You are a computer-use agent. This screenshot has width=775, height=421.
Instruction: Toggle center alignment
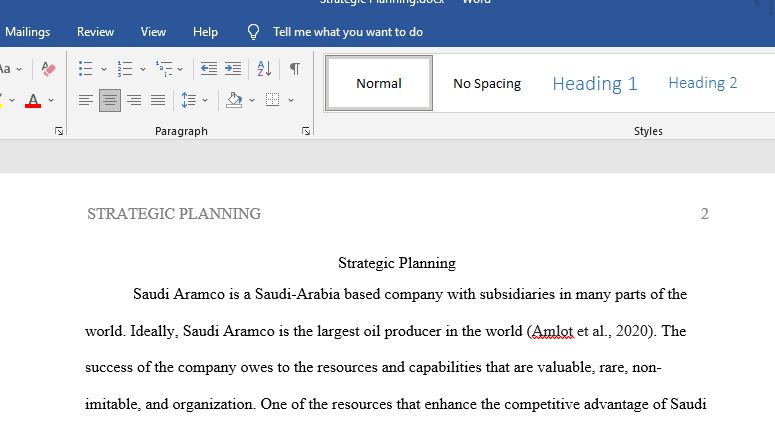(110, 100)
